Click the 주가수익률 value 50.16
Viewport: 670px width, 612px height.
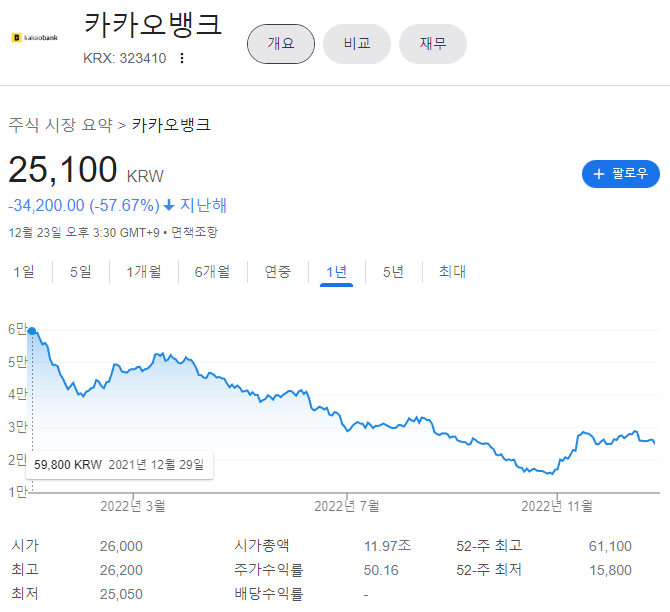pyautogui.click(x=381, y=570)
